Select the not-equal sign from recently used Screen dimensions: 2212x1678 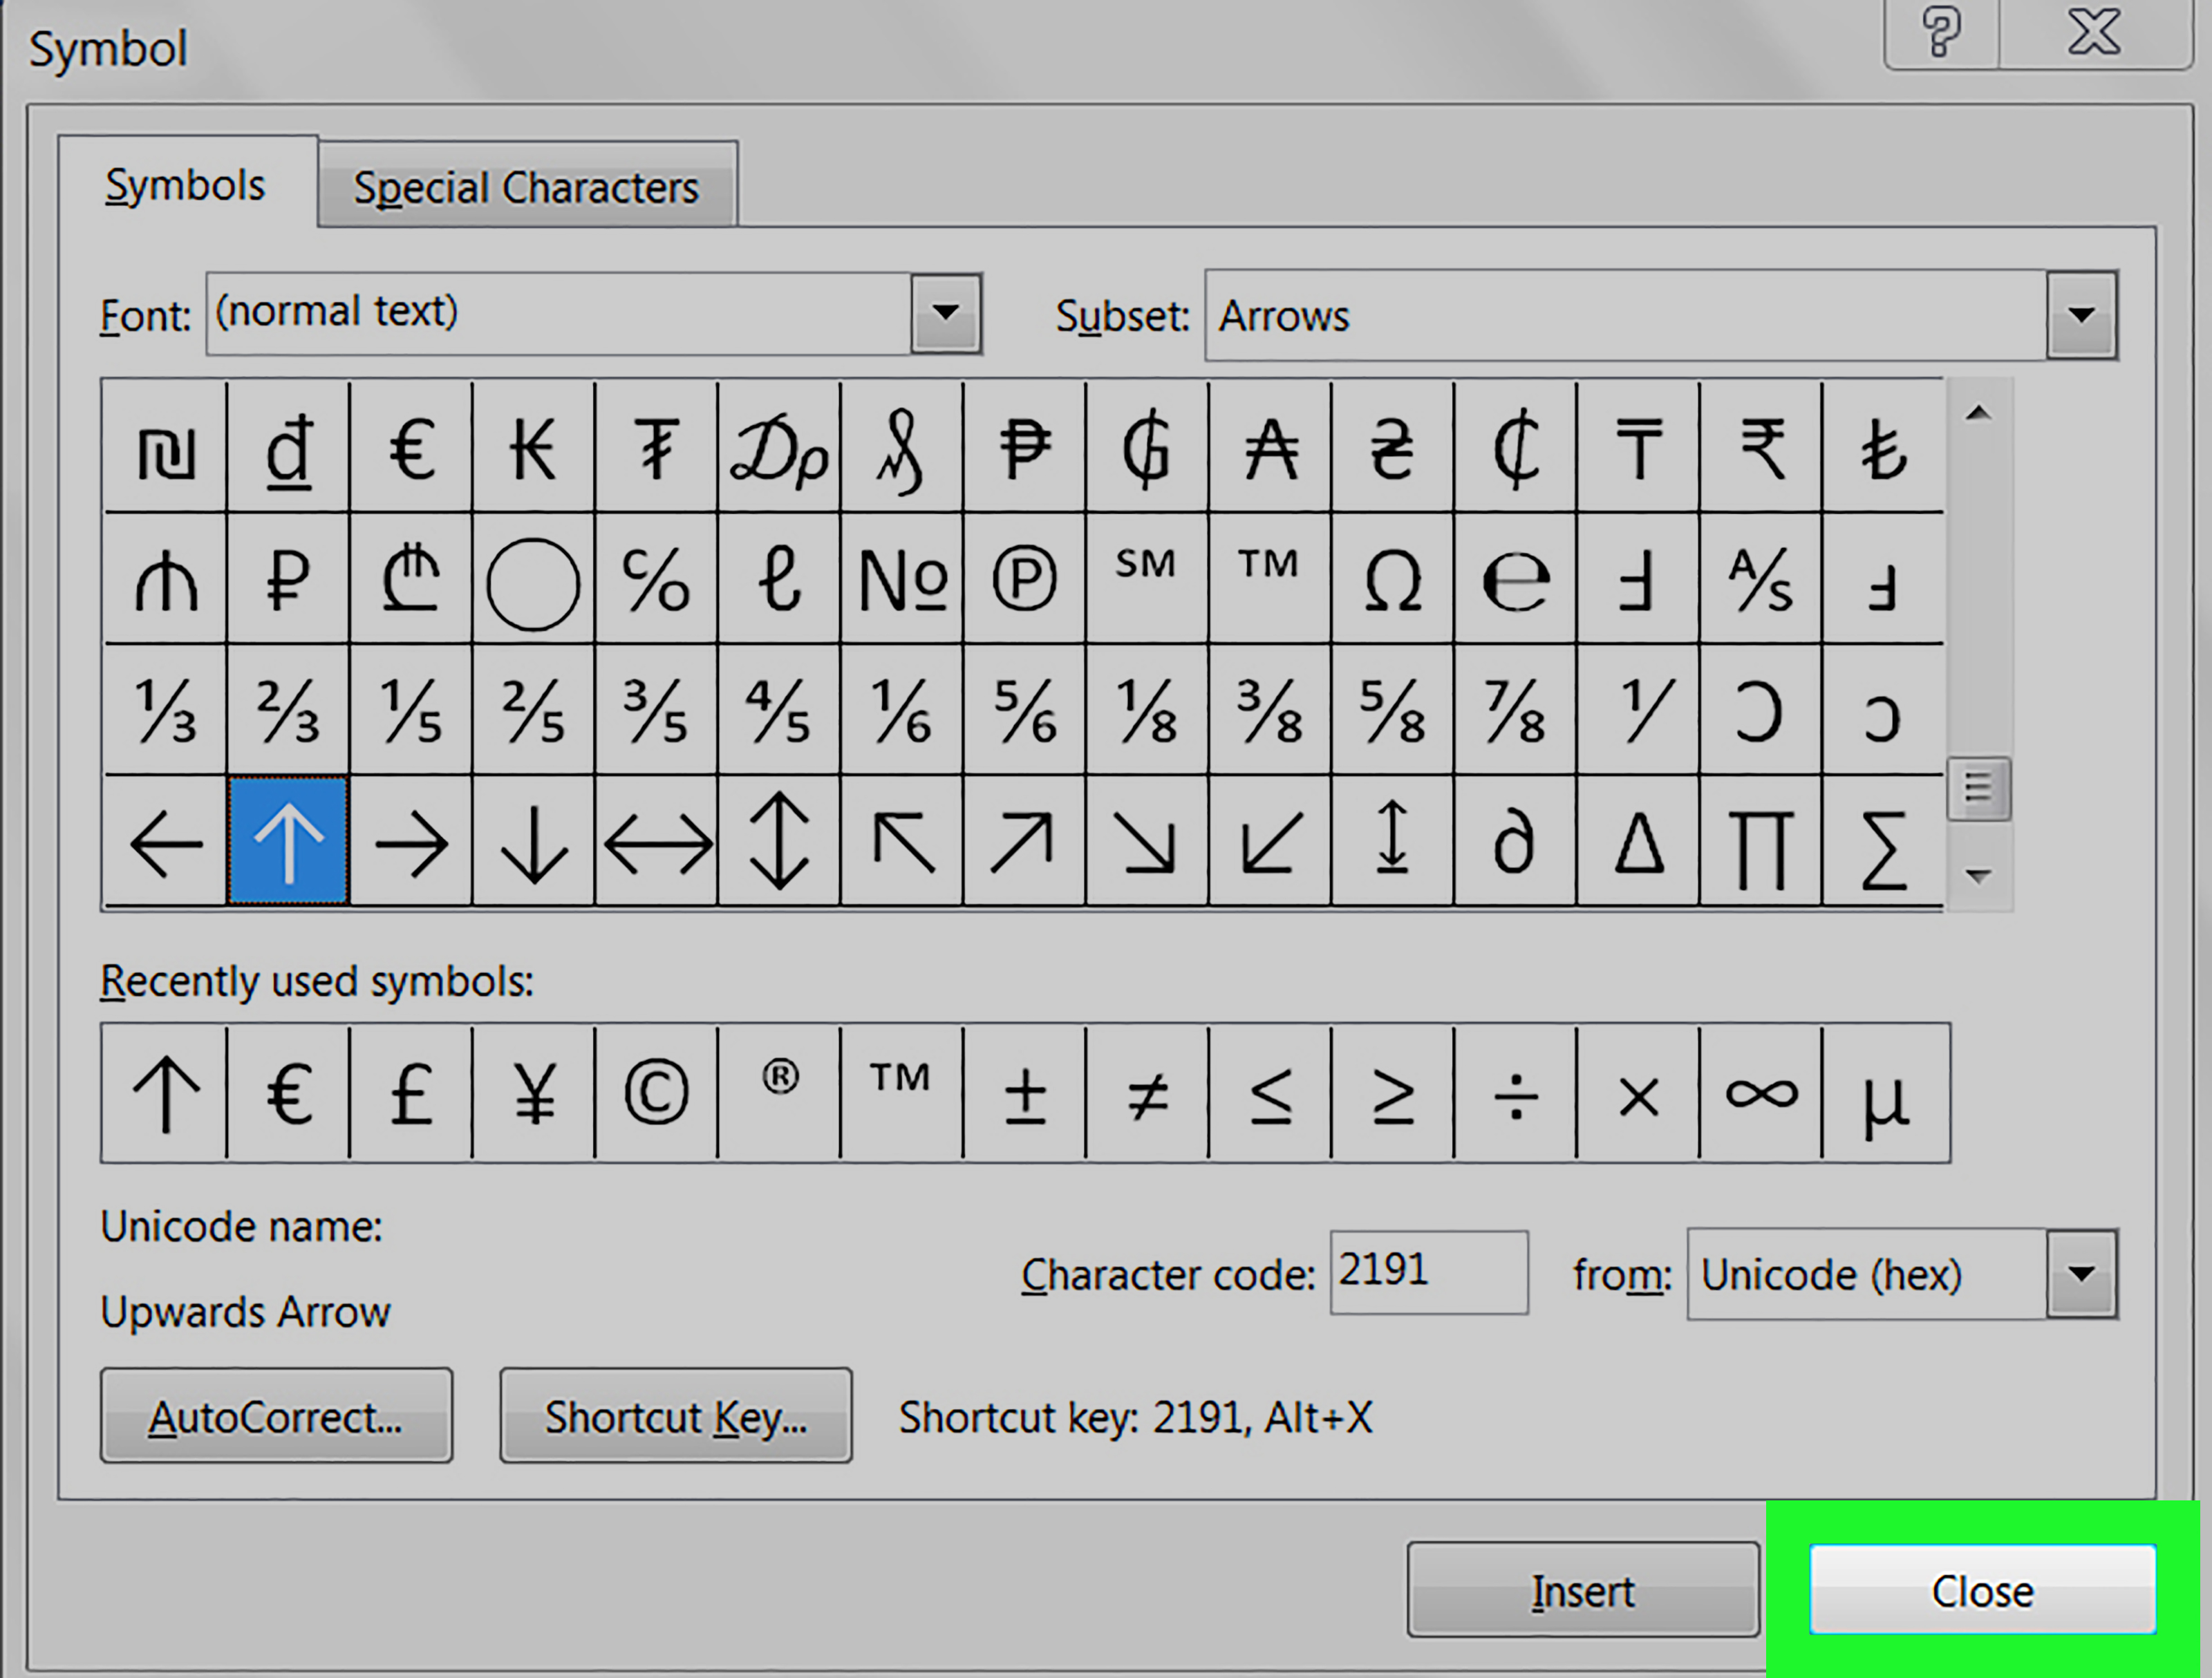coord(1147,1093)
